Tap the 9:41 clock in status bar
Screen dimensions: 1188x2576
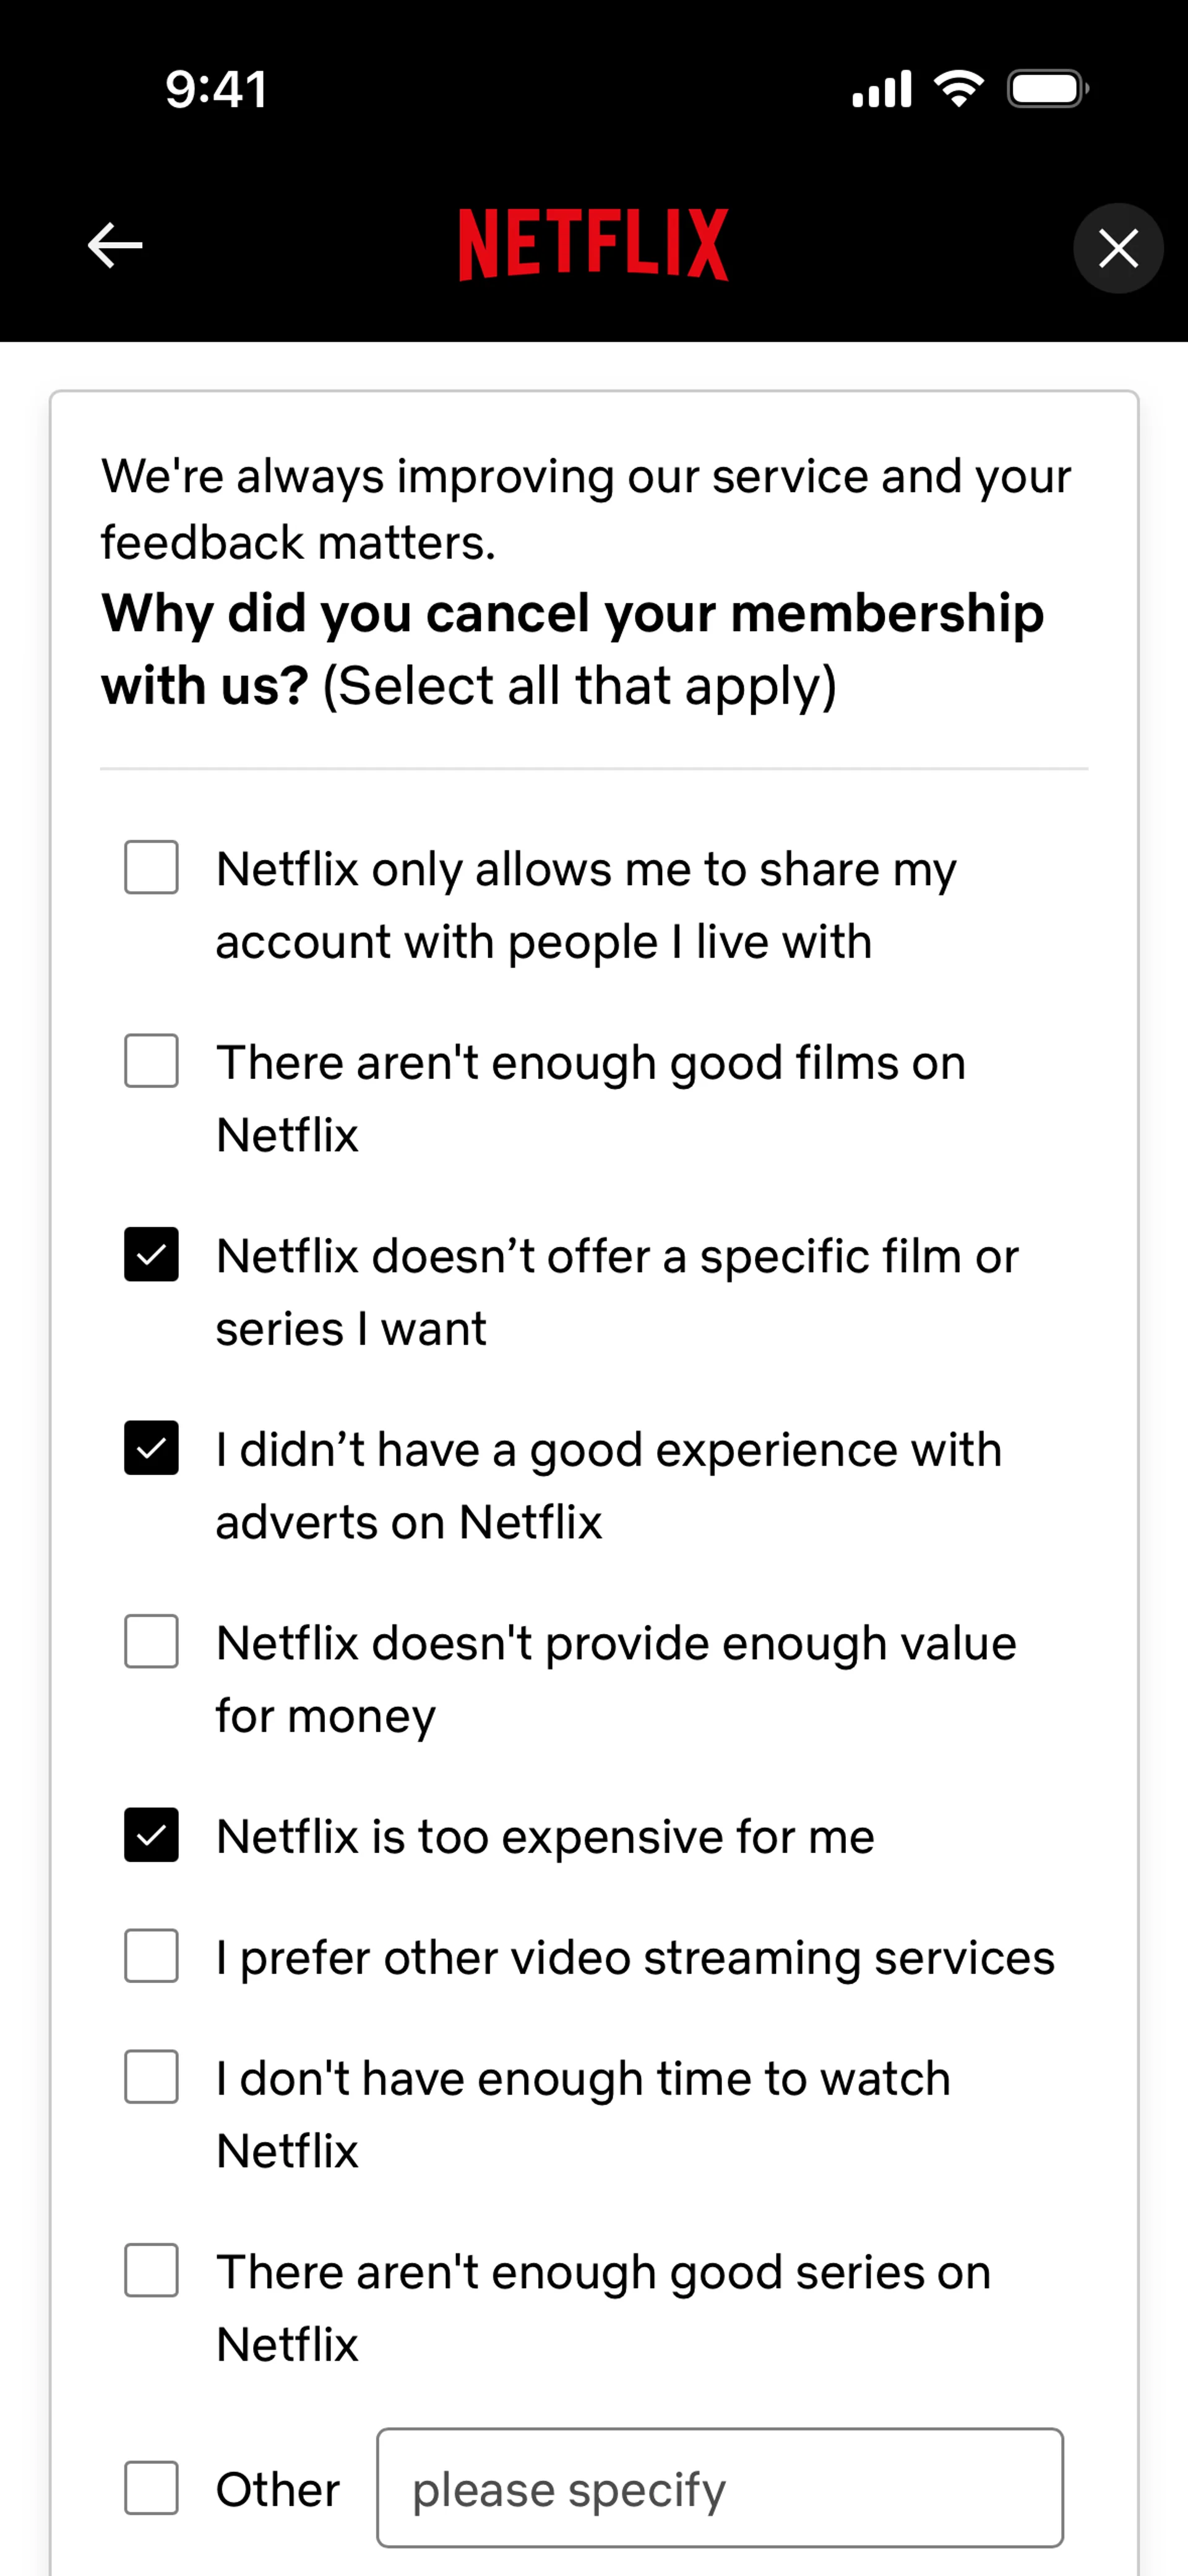click(216, 90)
